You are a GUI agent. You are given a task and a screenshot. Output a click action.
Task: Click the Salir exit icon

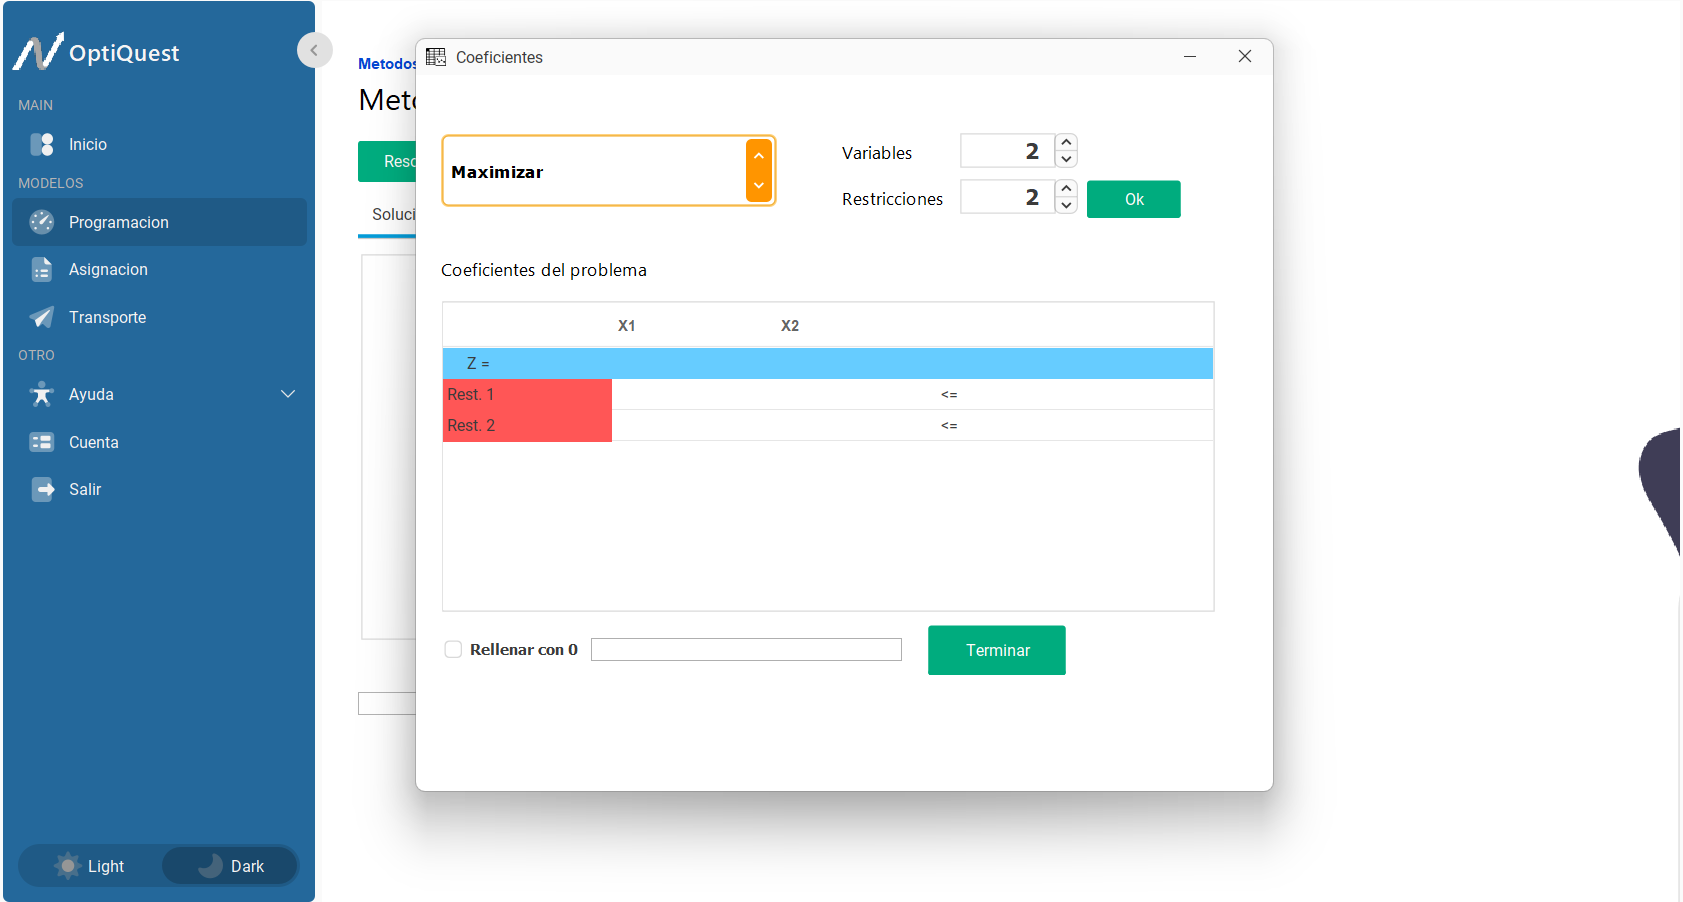[x=42, y=489]
